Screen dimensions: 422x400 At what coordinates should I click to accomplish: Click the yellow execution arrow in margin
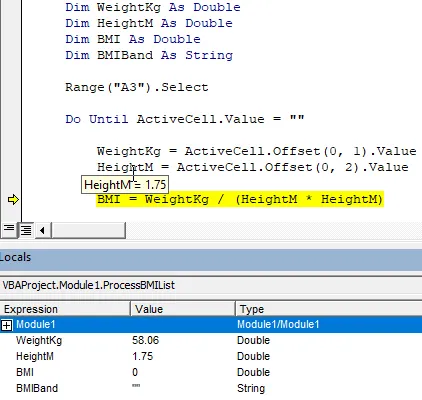point(13,200)
